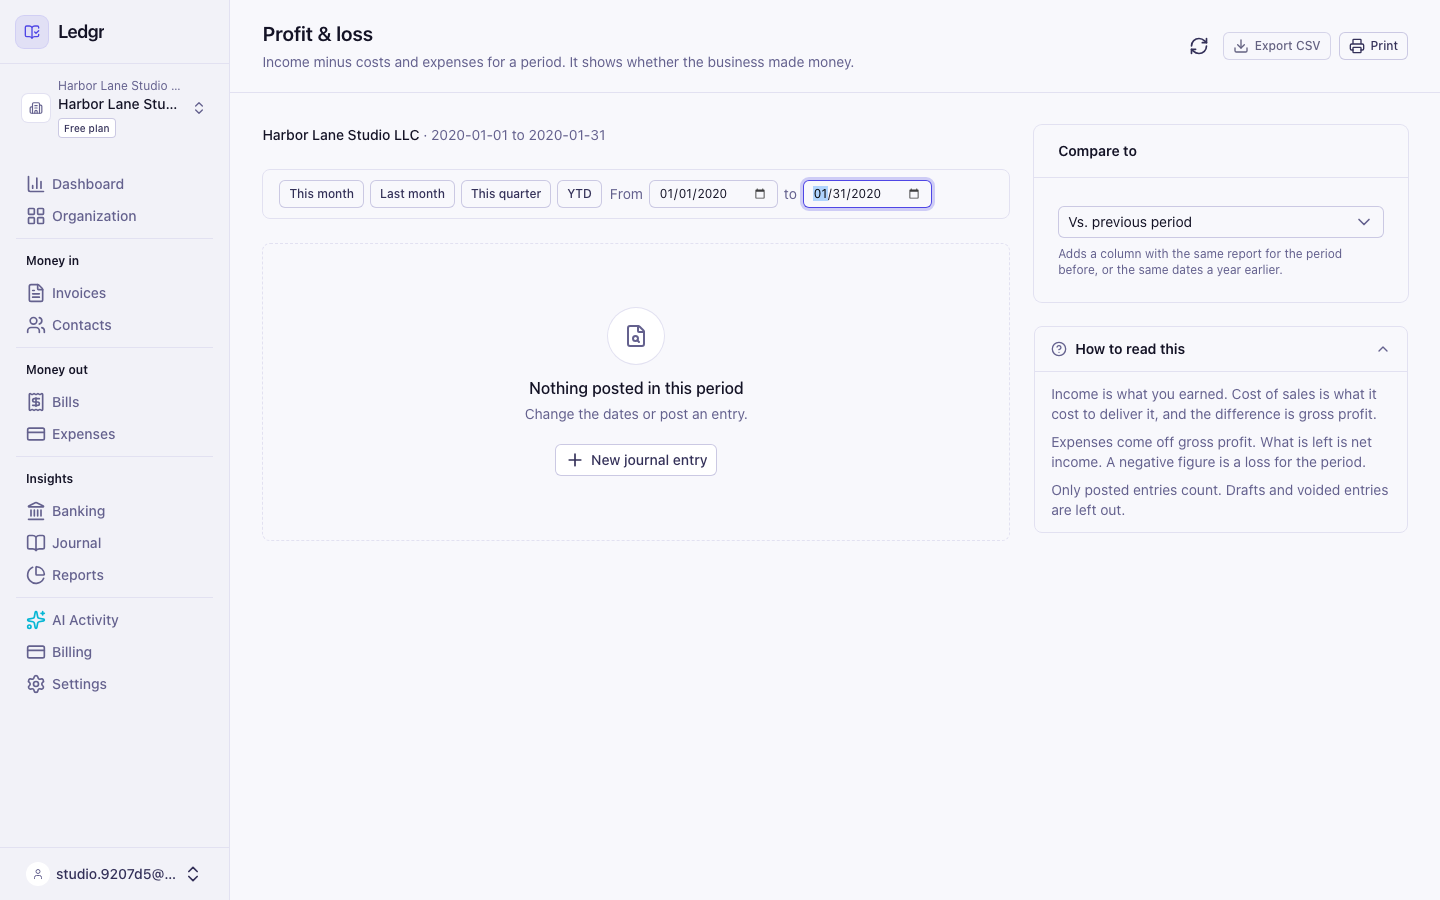Select the Last month preset
Screen dimensions: 1440x900
point(412,194)
